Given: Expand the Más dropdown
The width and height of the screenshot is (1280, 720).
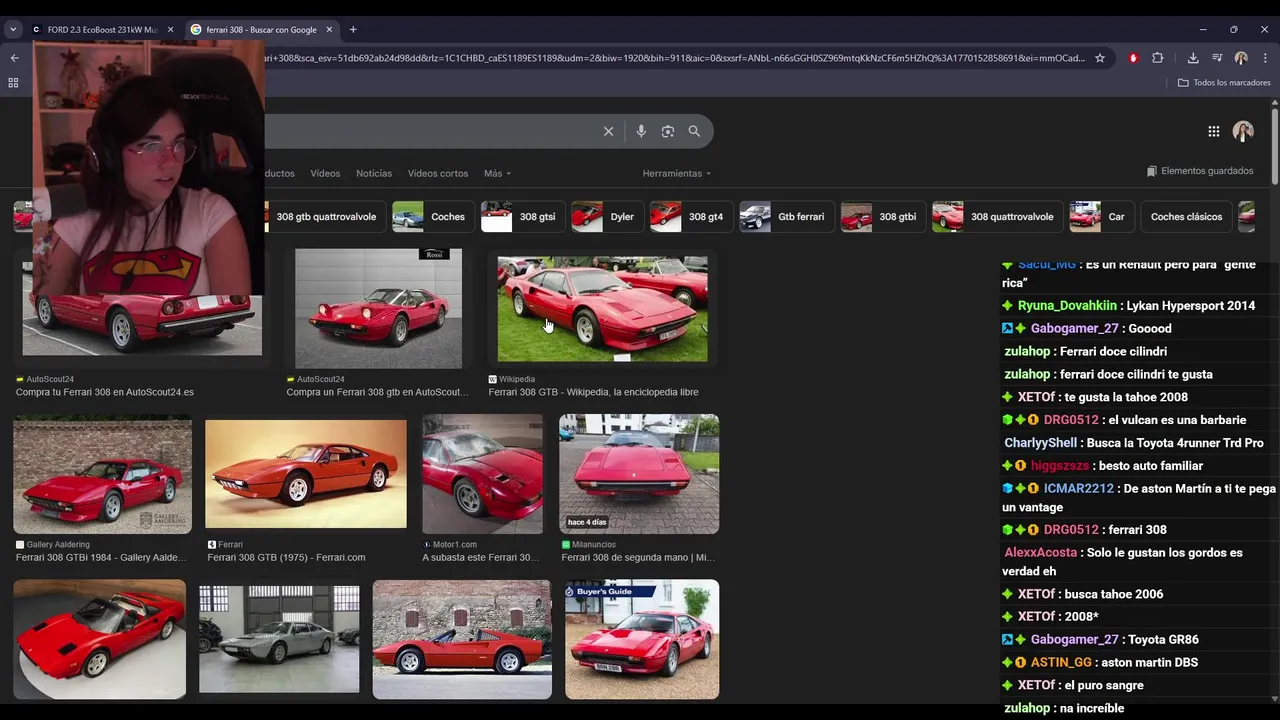Looking at the screenshot, I should pos(497,173).
